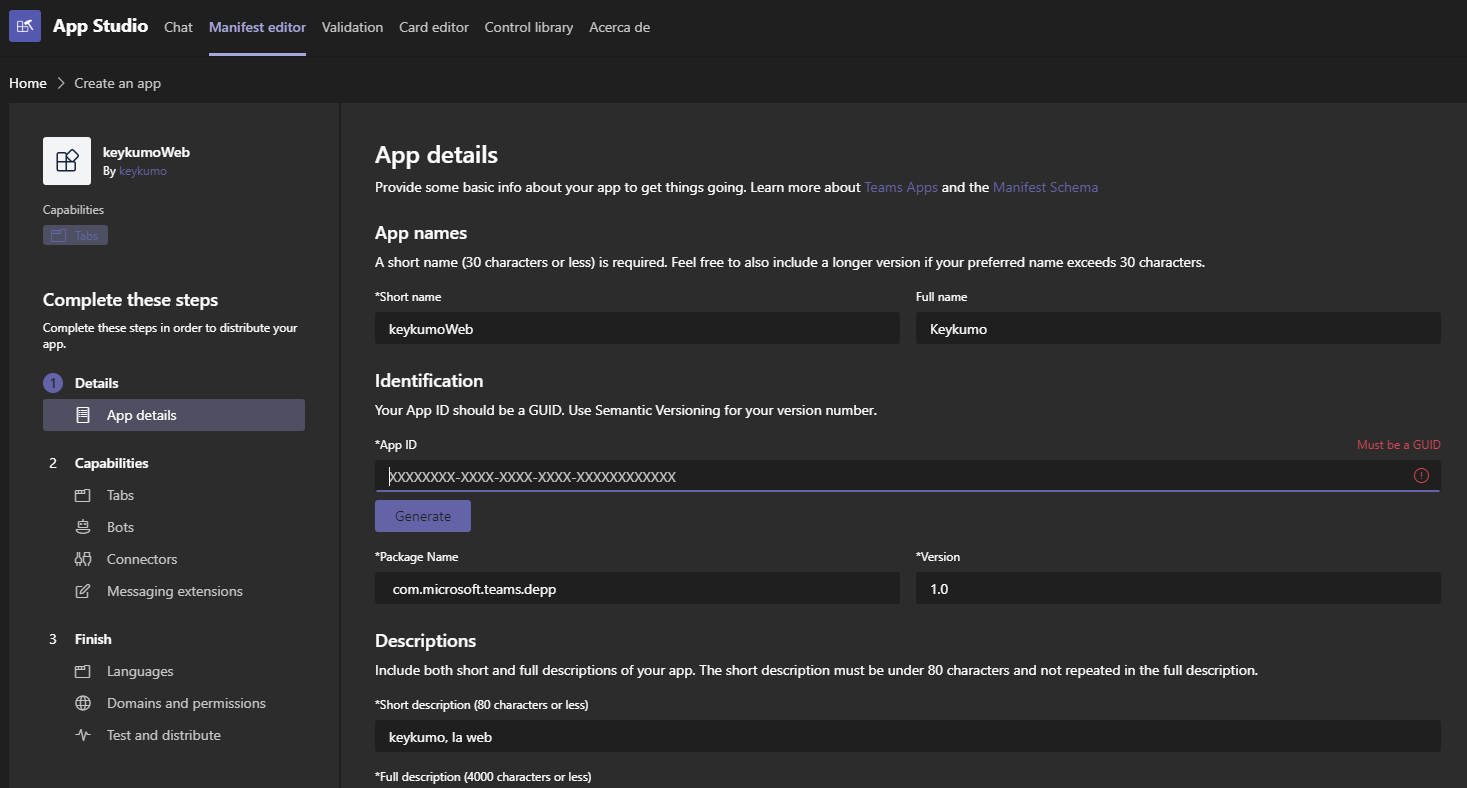Image resolution: width=1467 pixels, height=788 pixels.
Task: Click the Connectors icon in sidebar
Action: pos(84,559)
